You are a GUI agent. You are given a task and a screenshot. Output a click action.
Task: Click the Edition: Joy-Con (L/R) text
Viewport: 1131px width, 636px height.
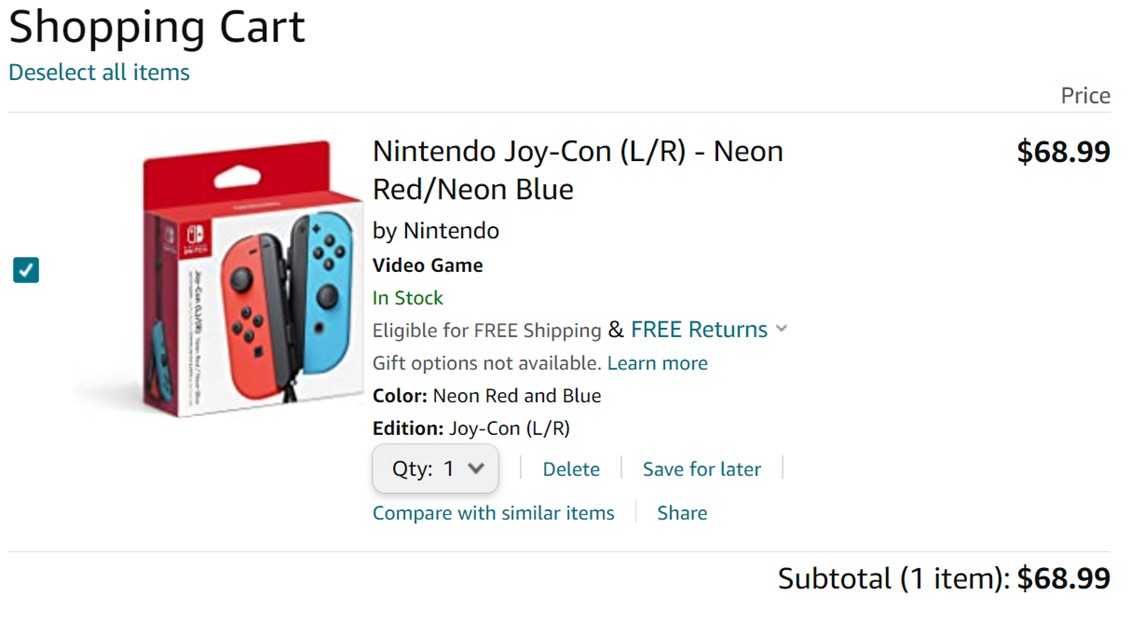click(x=471, y=429)
